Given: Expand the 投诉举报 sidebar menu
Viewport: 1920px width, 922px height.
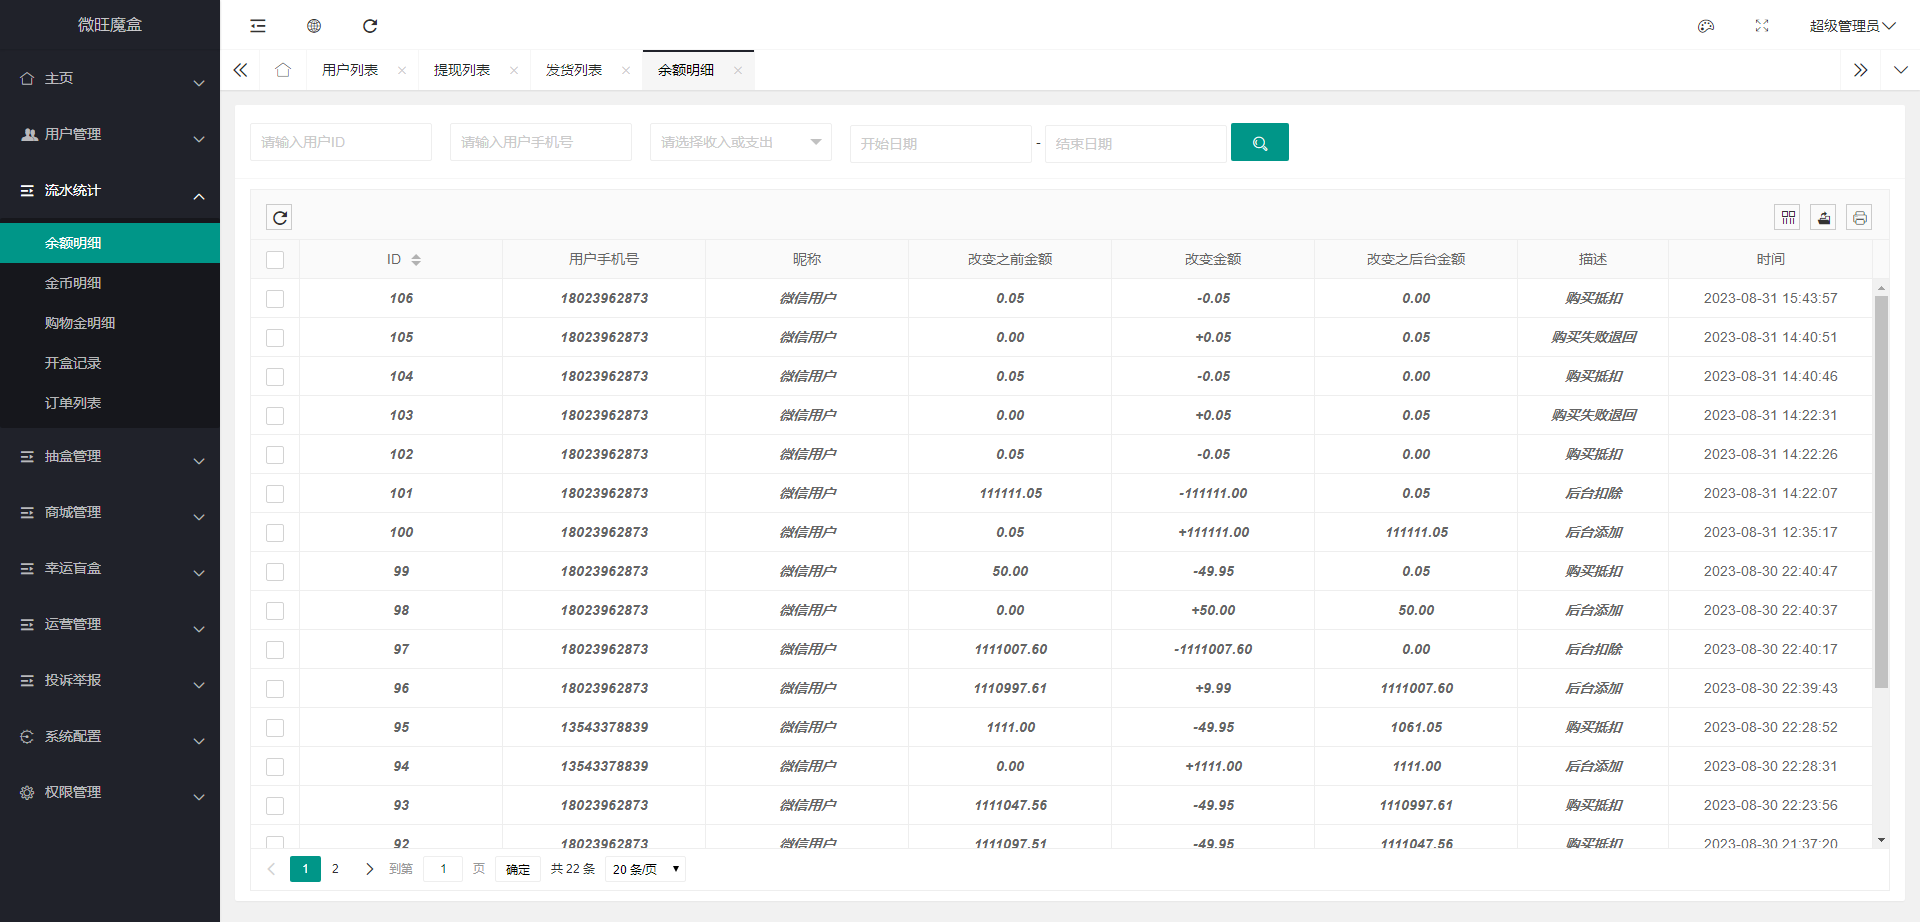Looking at the screenshot, I should pyautogui.click(x=110, y=680).
